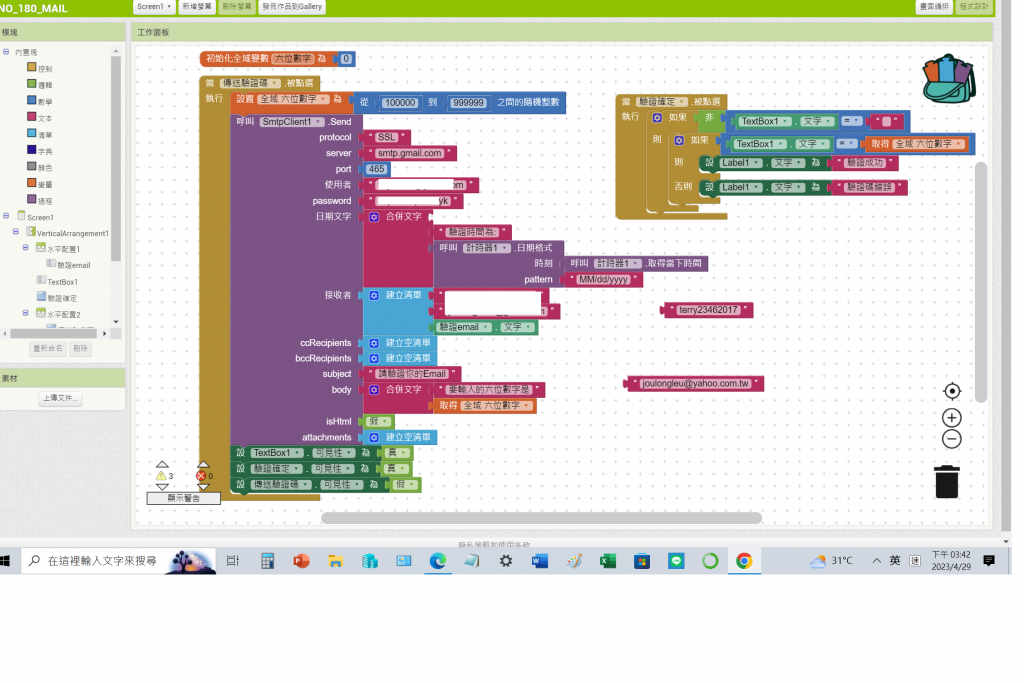Toggle the 顯示警告 warnings button

pos(184,498)
